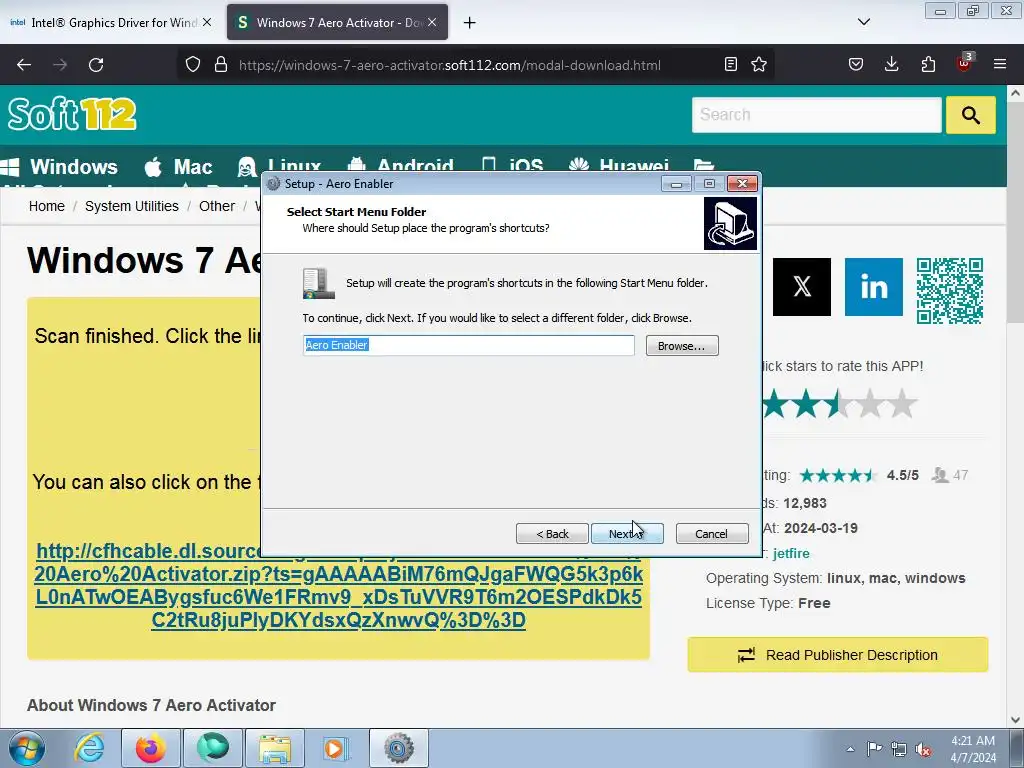Image resolution: width=1024 pixels, height=768 pixels.
Task: Click the Soft112 logo
Action: click(x=72, y=114)
